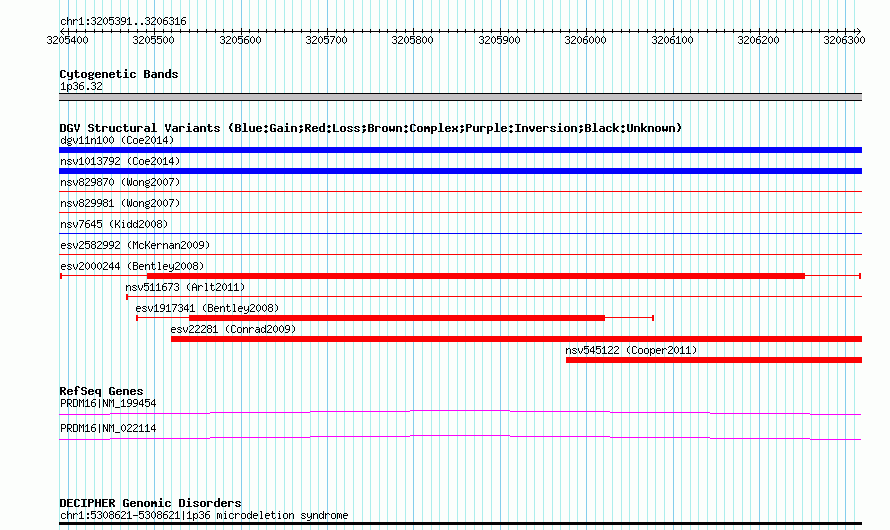Click ruler position 3205400
890x530 pixels.
[x=68, y=40]
